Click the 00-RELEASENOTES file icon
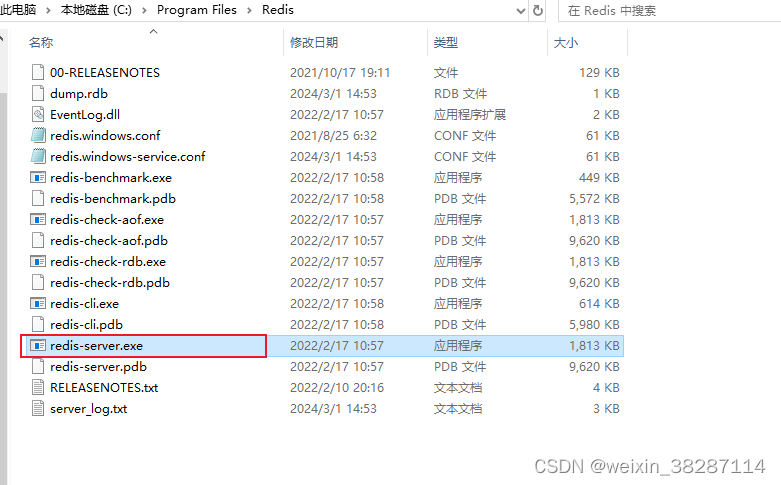 [x=38, y=73]
